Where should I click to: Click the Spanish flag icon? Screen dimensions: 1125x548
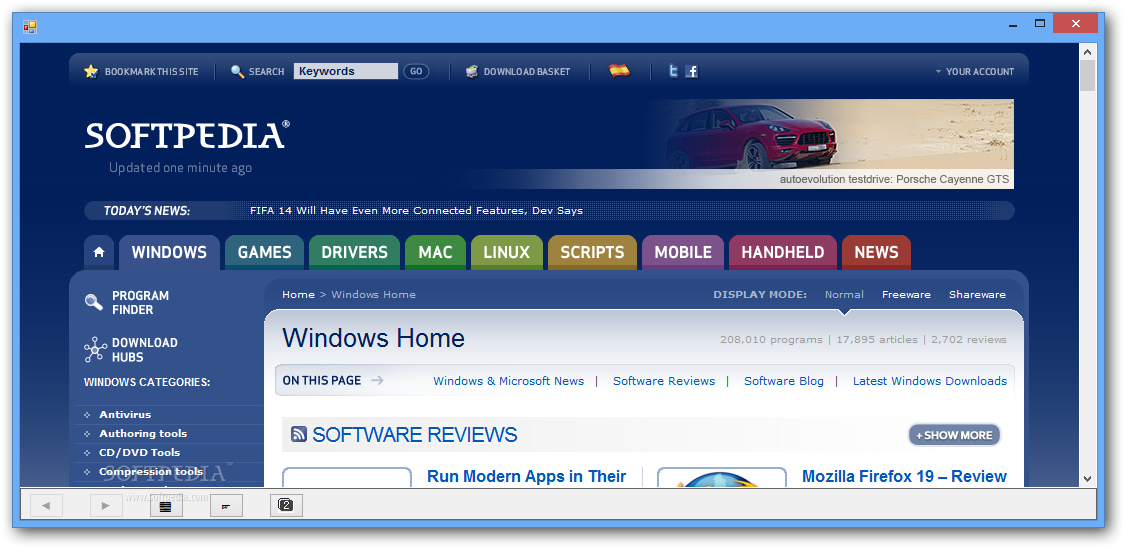[x=619, y=70]
